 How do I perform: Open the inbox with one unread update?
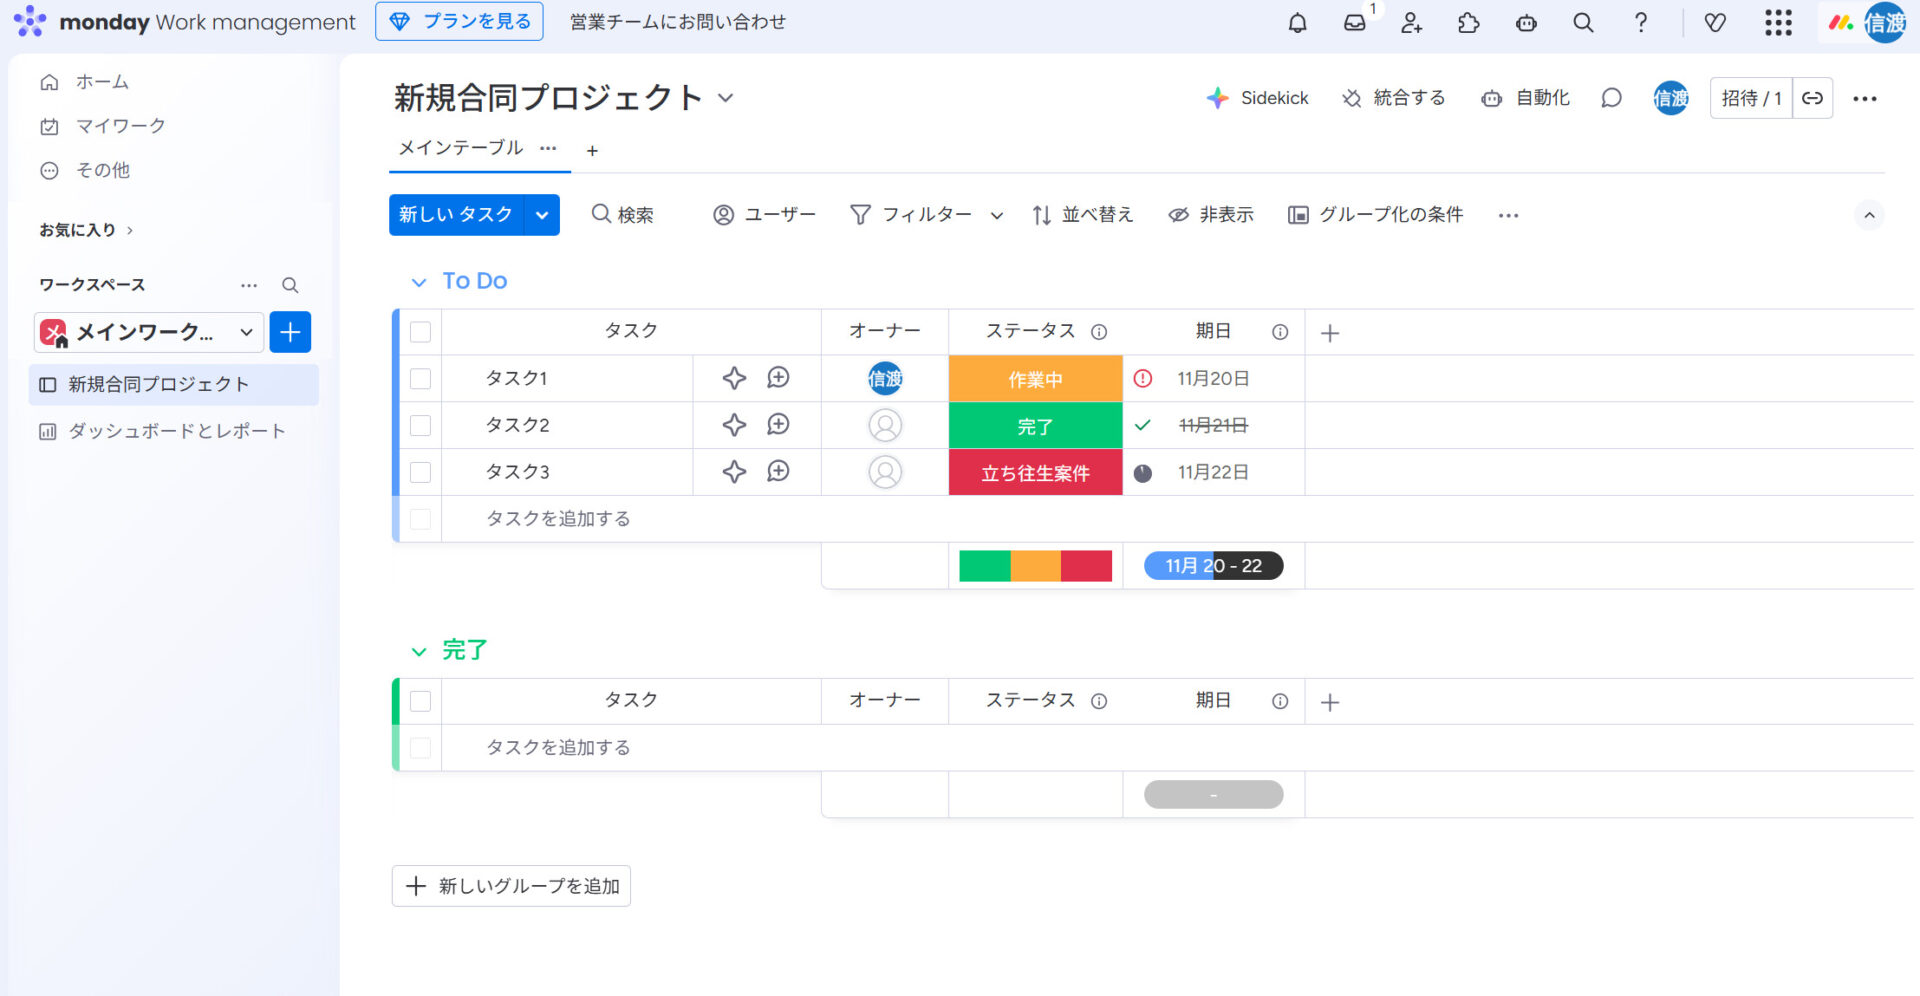(x=1355, y=22)
